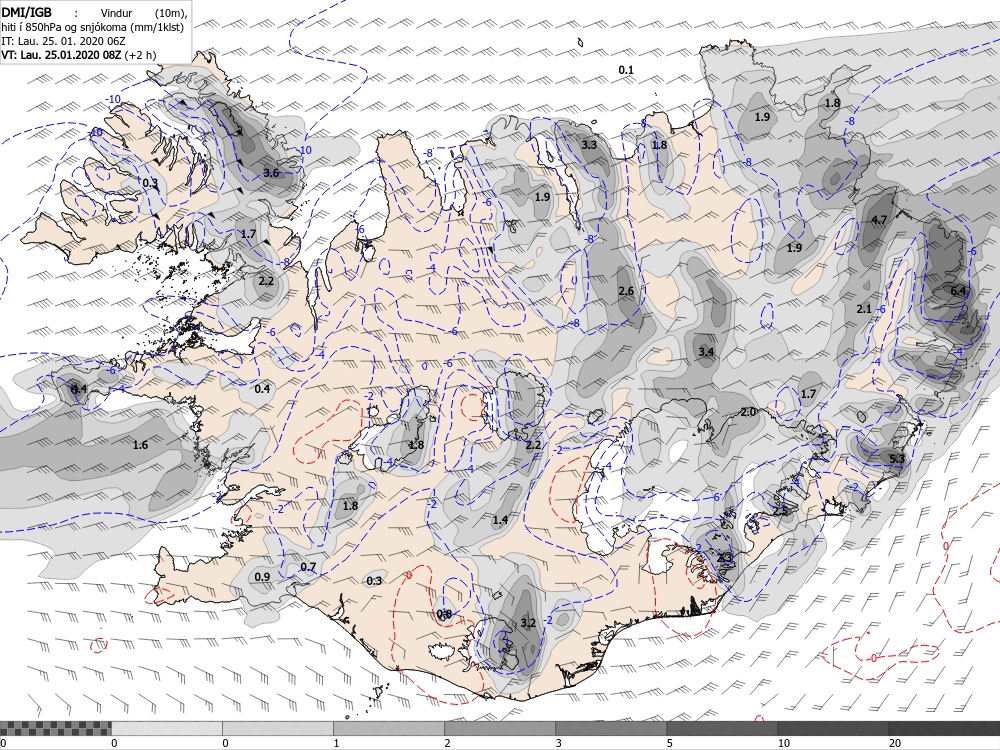Select the legend scale label 3
This screenshot has width=1000, height=750.
pos(559,743)
